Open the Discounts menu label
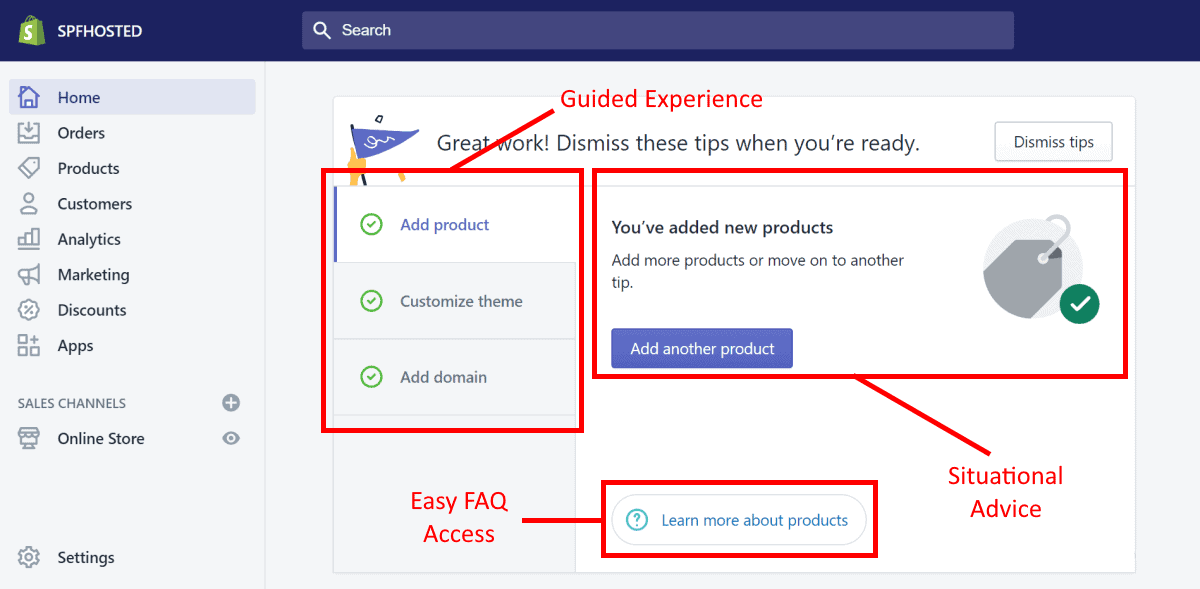This screenshot has width=1200, height=589. 92,310
